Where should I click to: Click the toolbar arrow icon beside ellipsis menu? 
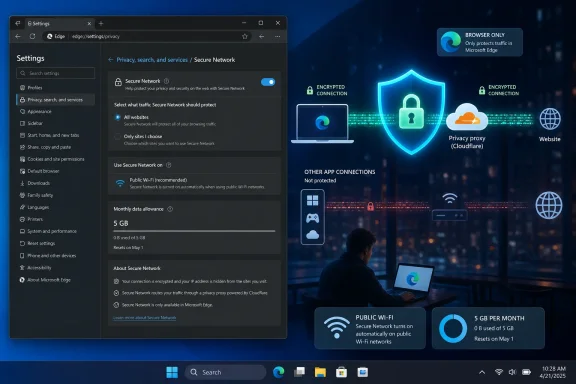pyautogui.click(x=262, y=36)
